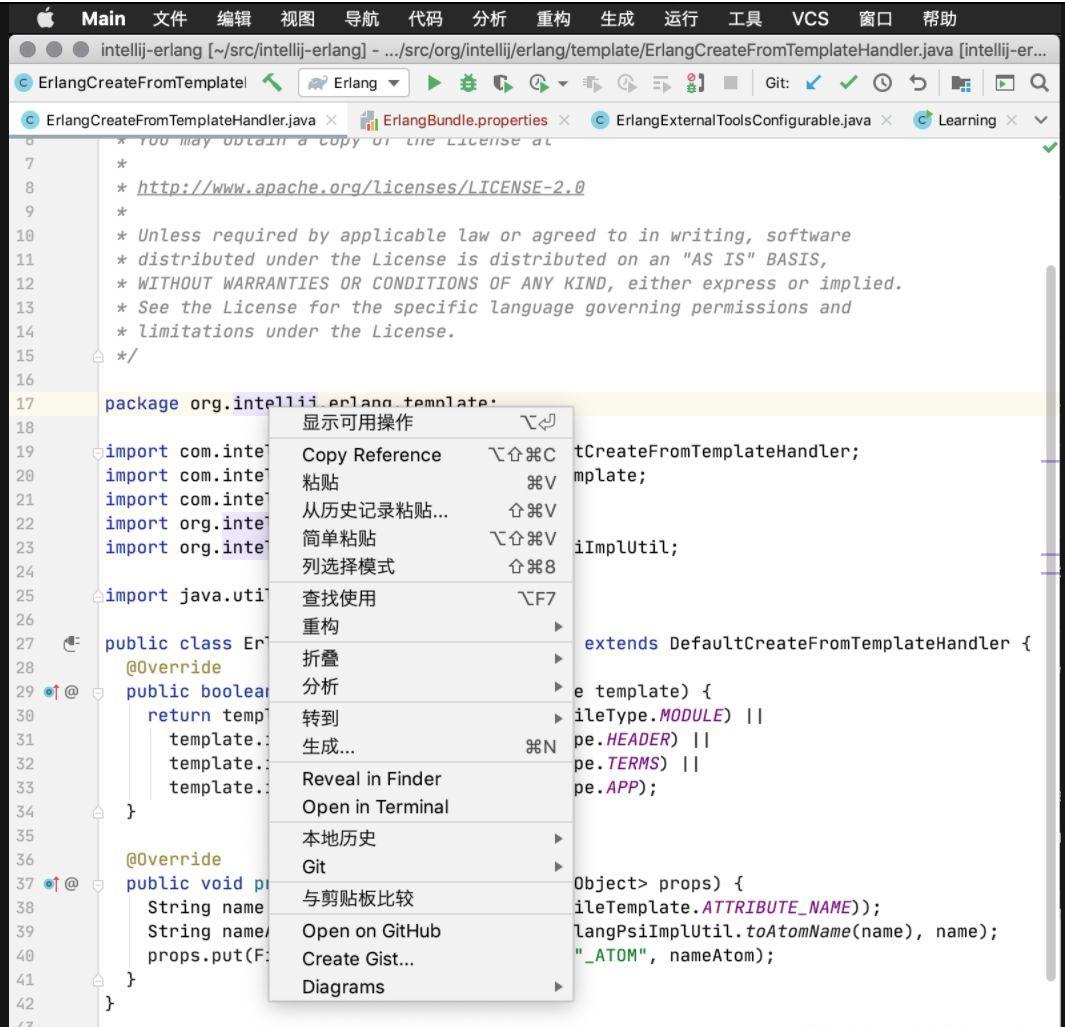Choose 粘贴 in the context menu

point(421,482)
